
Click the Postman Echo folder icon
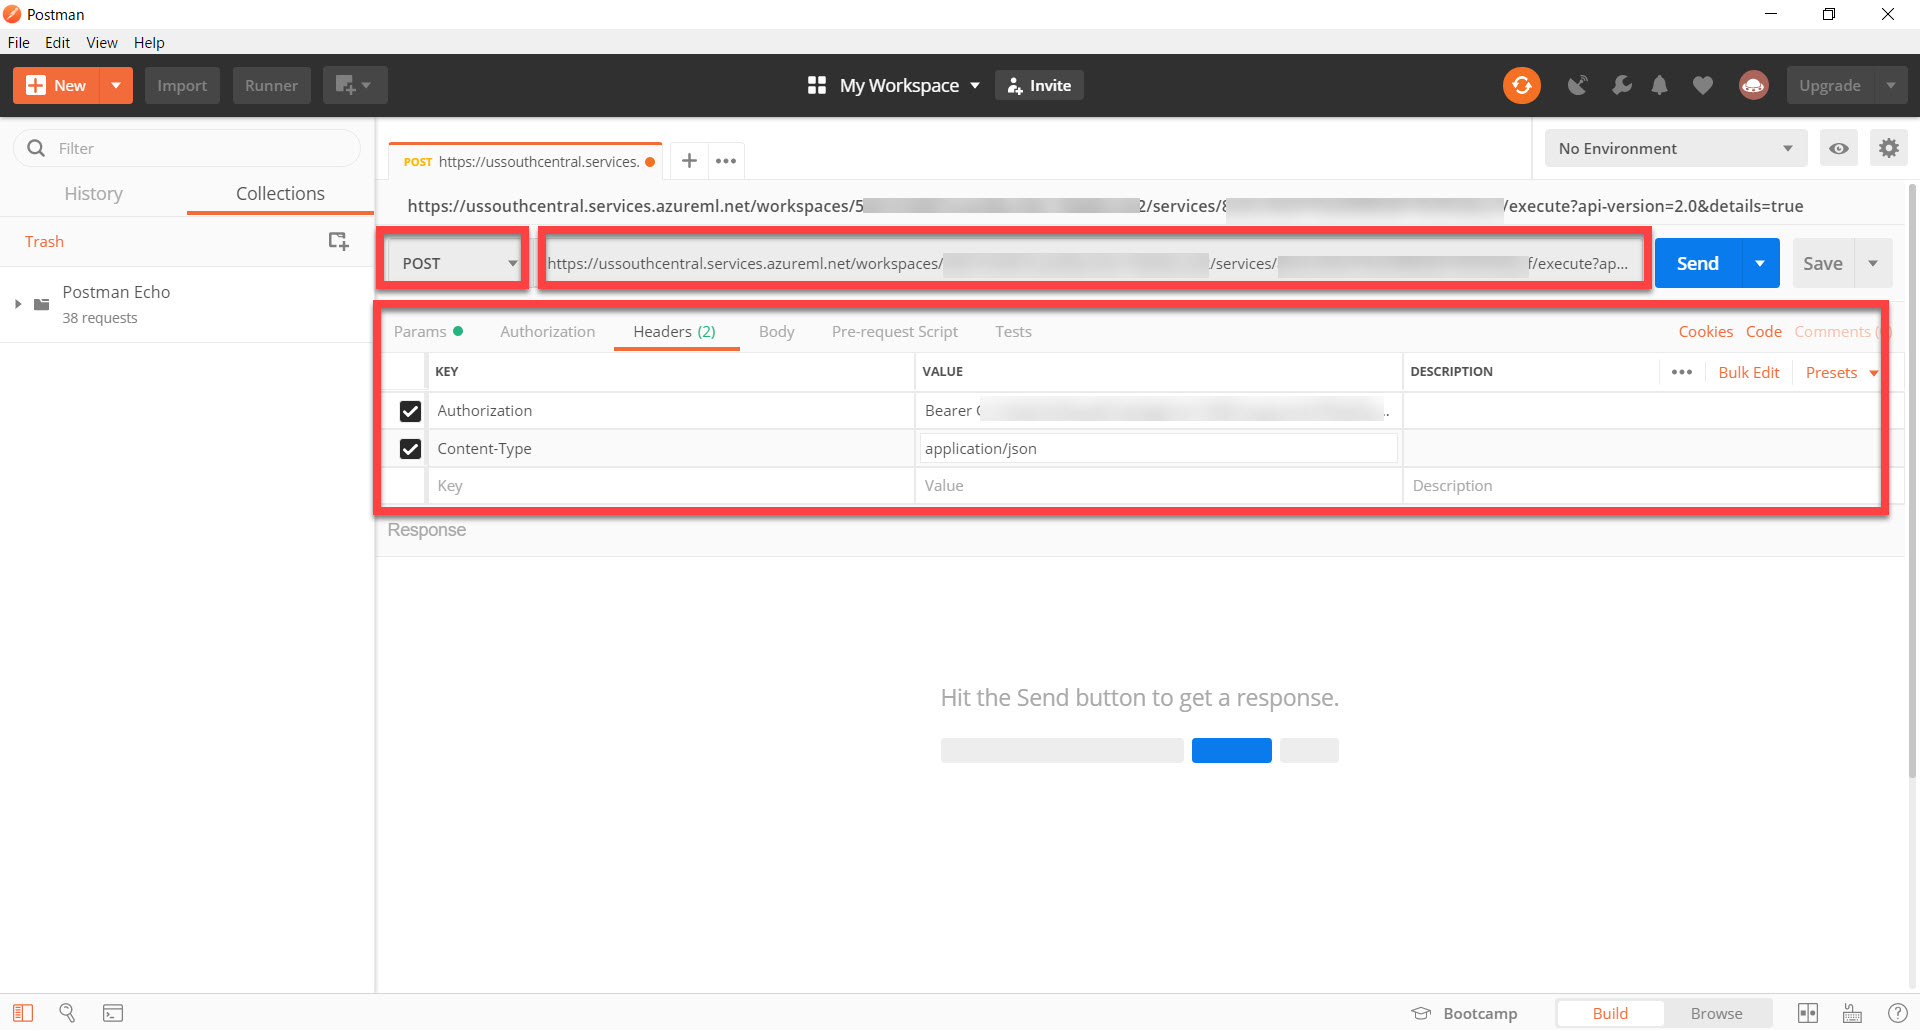click(42, 304)
